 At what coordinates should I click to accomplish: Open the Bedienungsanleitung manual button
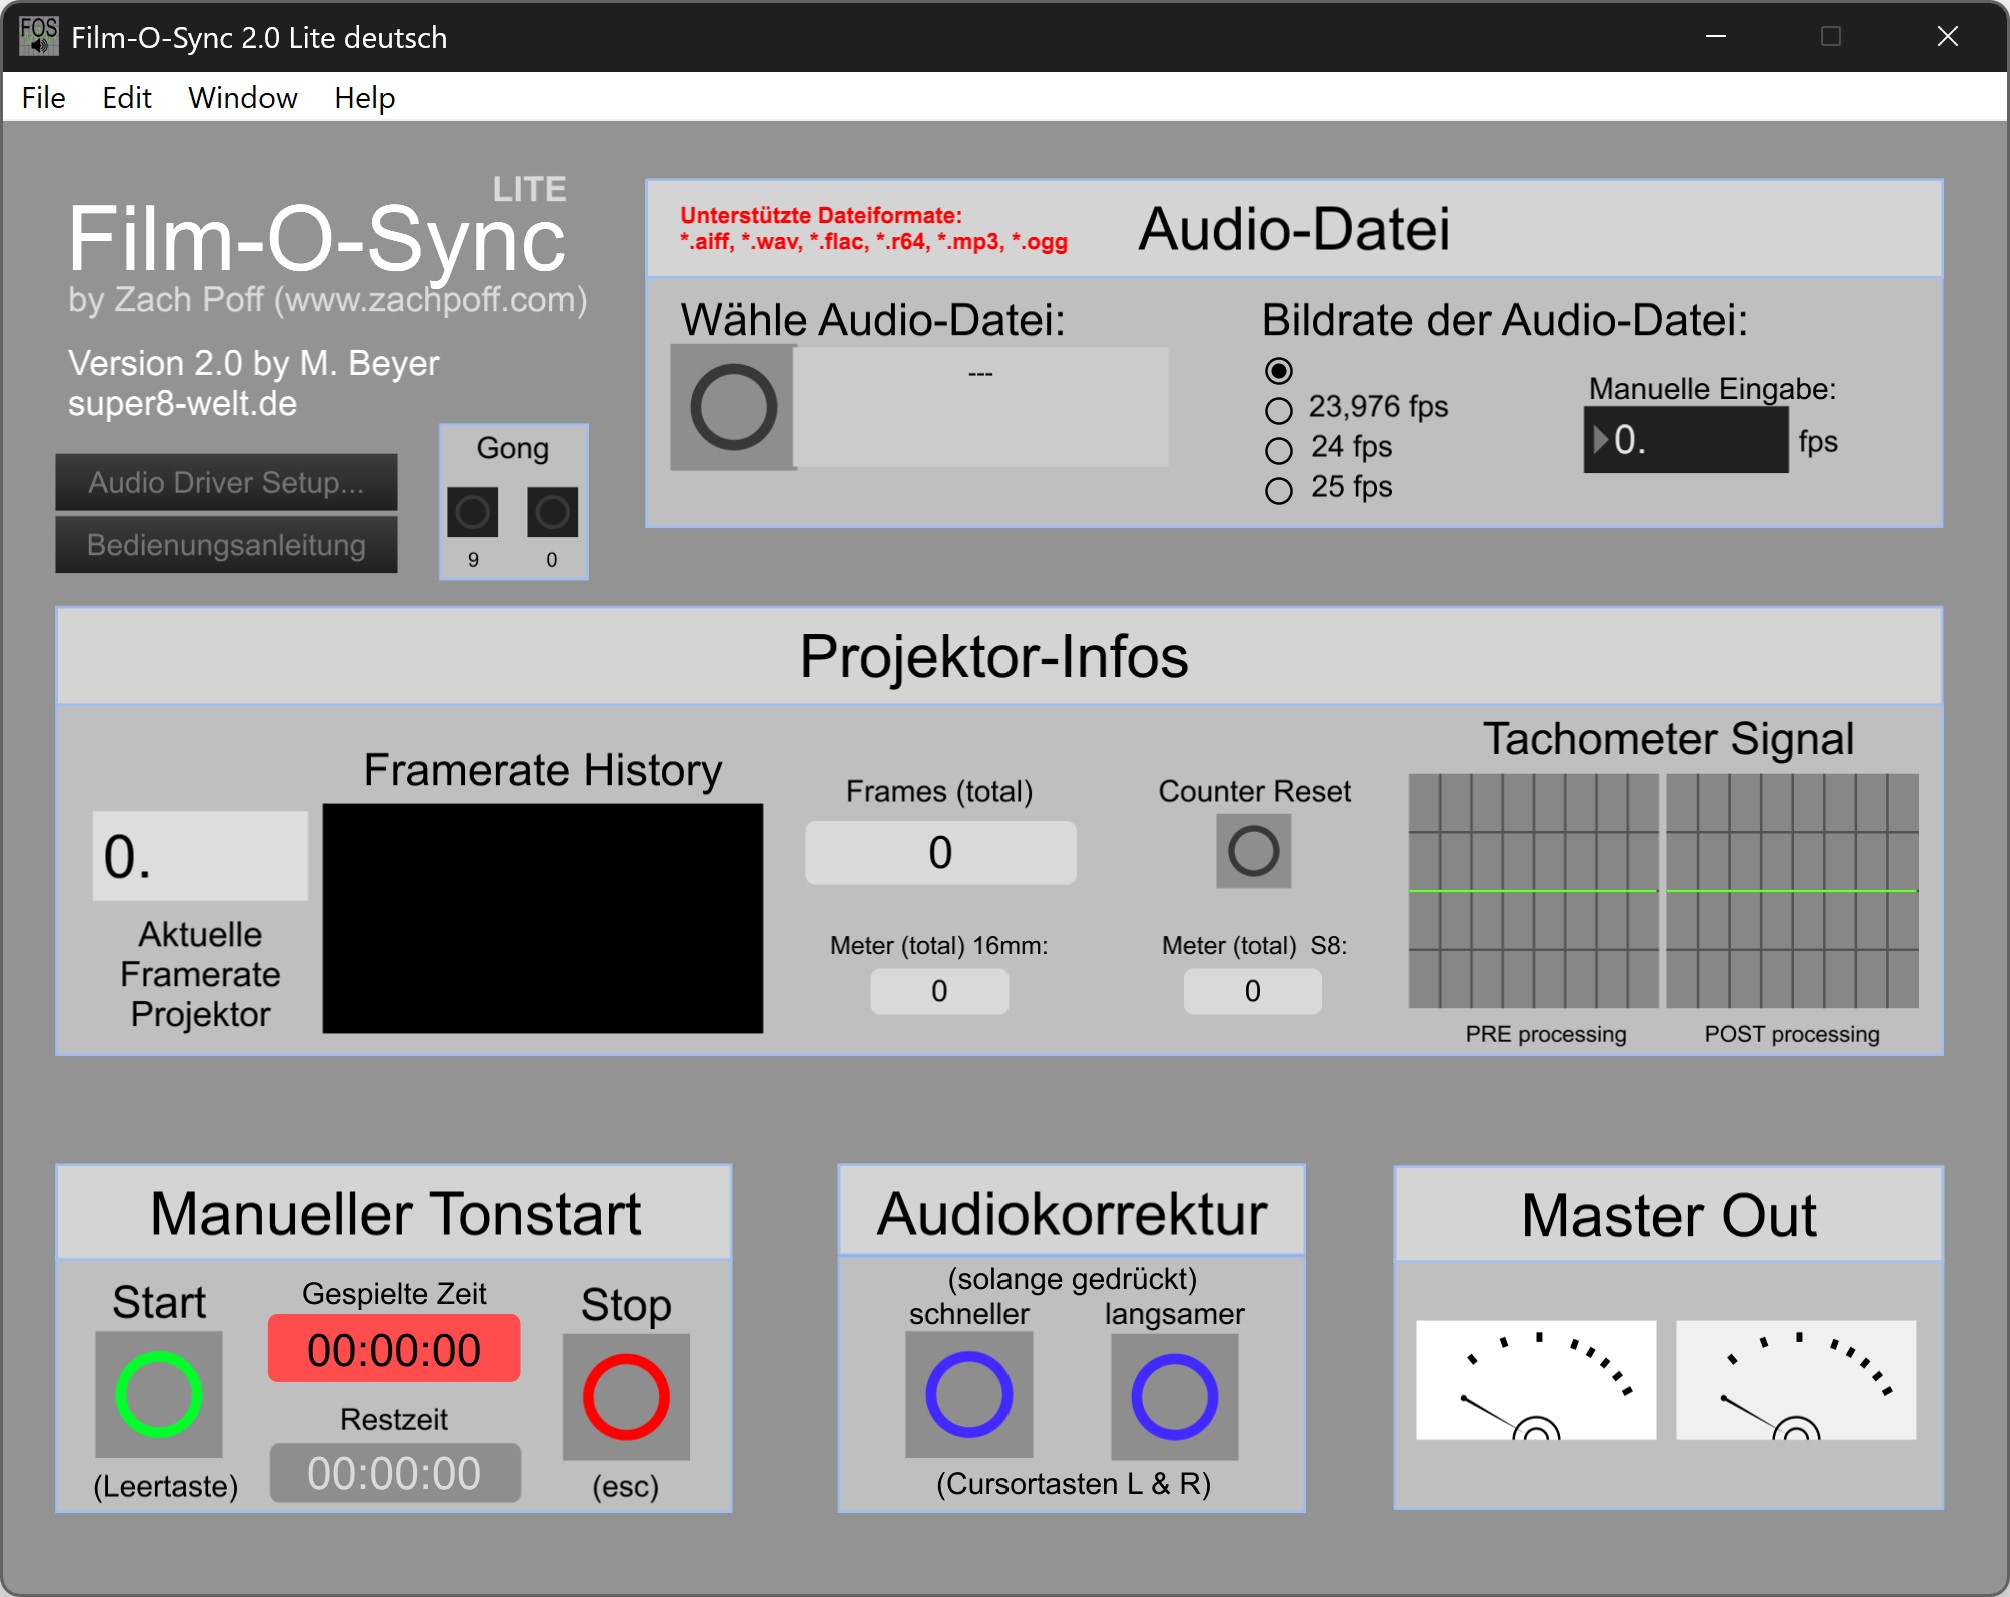[226, 545]
